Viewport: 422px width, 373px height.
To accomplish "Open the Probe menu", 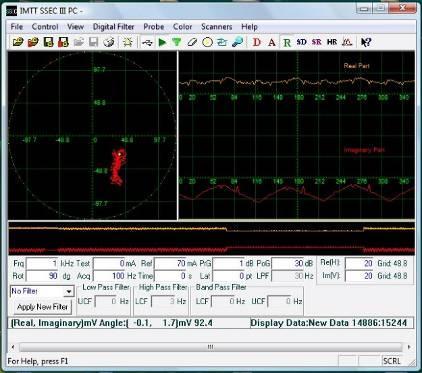I will coord(154,27).
